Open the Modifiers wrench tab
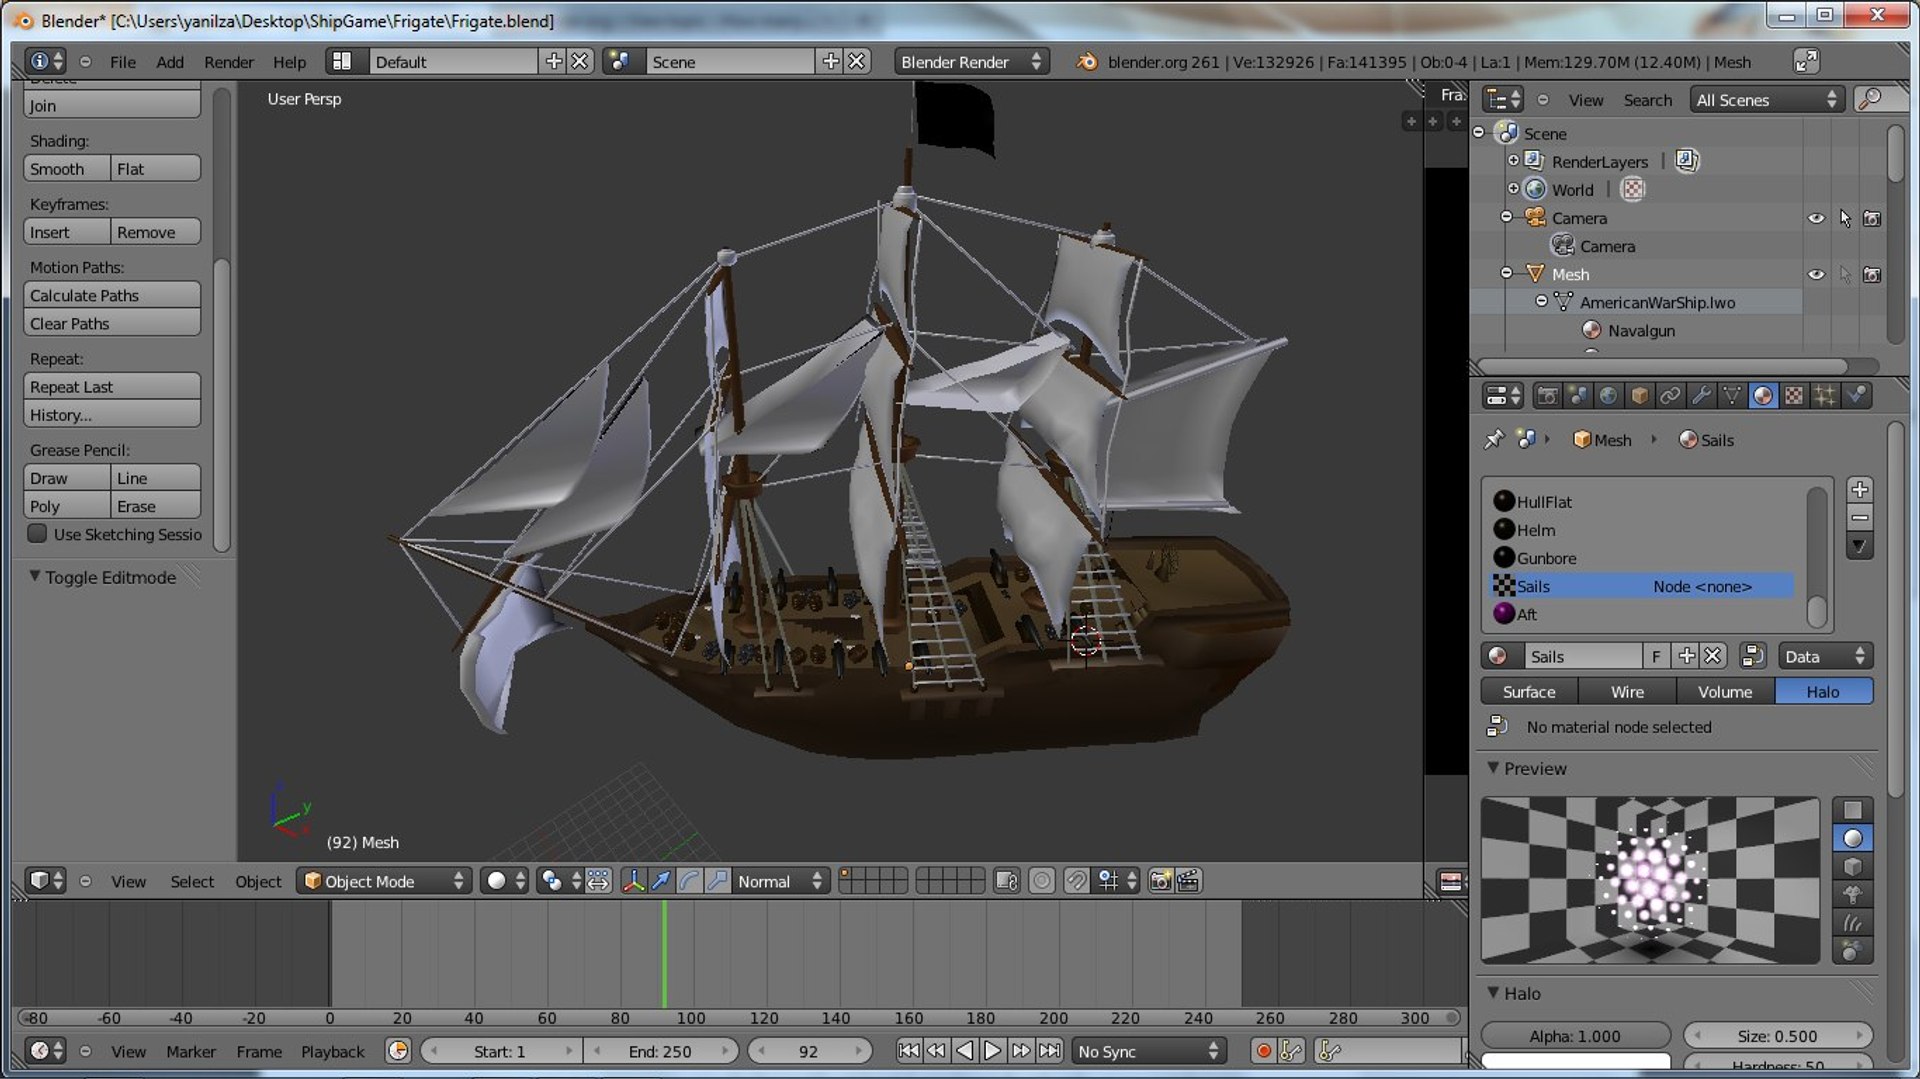The width and height of the screenshot is (1920, 1079). (x=1701, y=396)
